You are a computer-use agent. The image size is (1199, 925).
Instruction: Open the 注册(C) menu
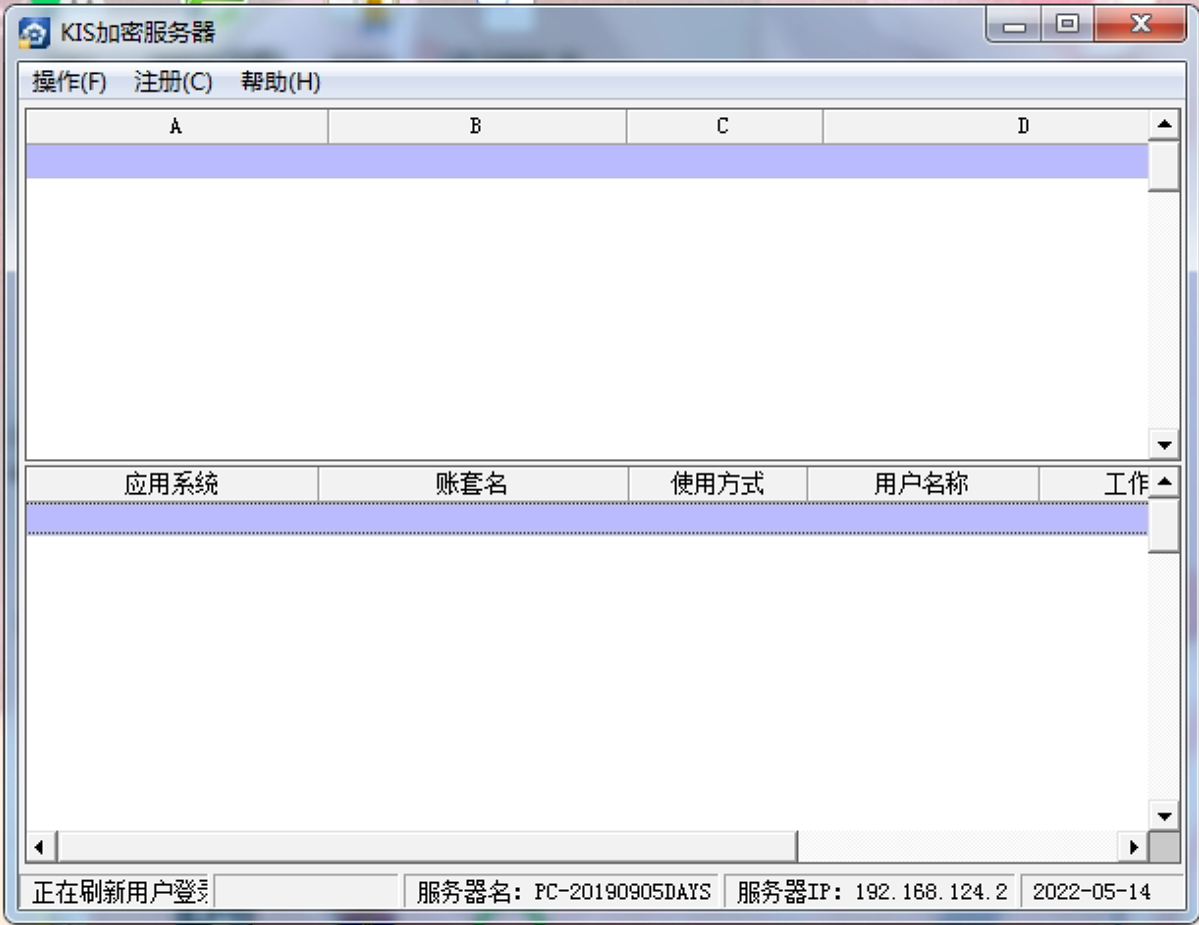[173, 82]
